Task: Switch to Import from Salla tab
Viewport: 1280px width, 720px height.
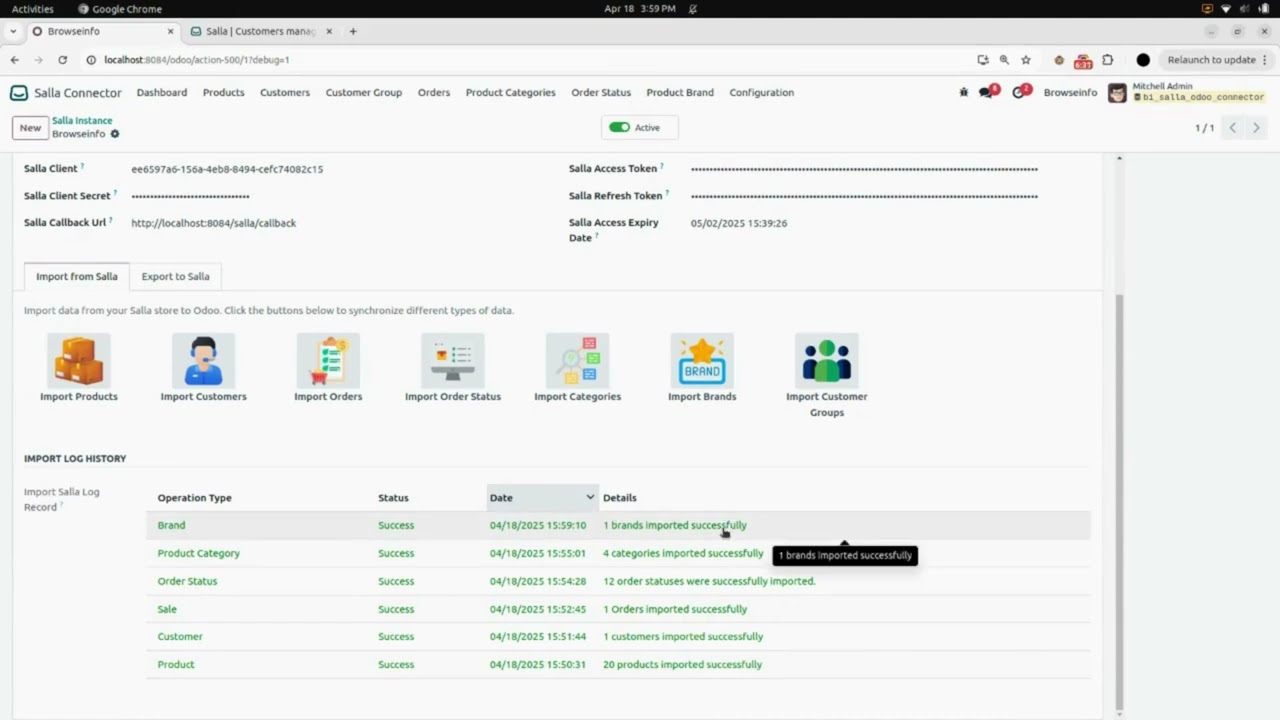Action: click(77, 276)
